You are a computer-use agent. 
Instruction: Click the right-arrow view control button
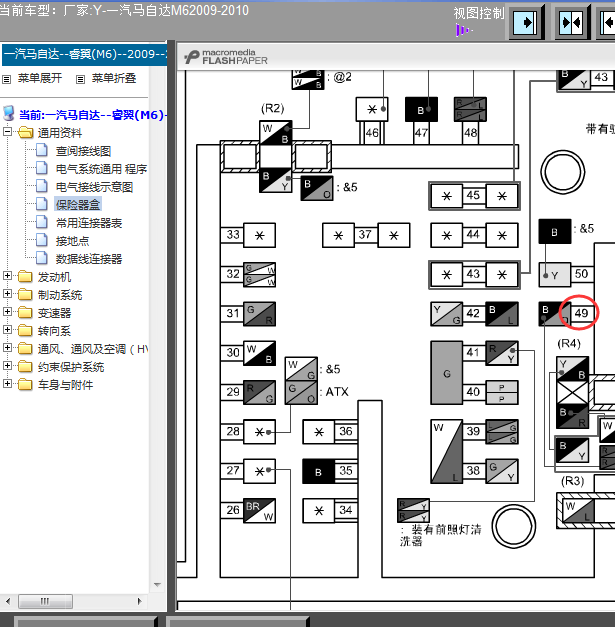tap(526, 22)
